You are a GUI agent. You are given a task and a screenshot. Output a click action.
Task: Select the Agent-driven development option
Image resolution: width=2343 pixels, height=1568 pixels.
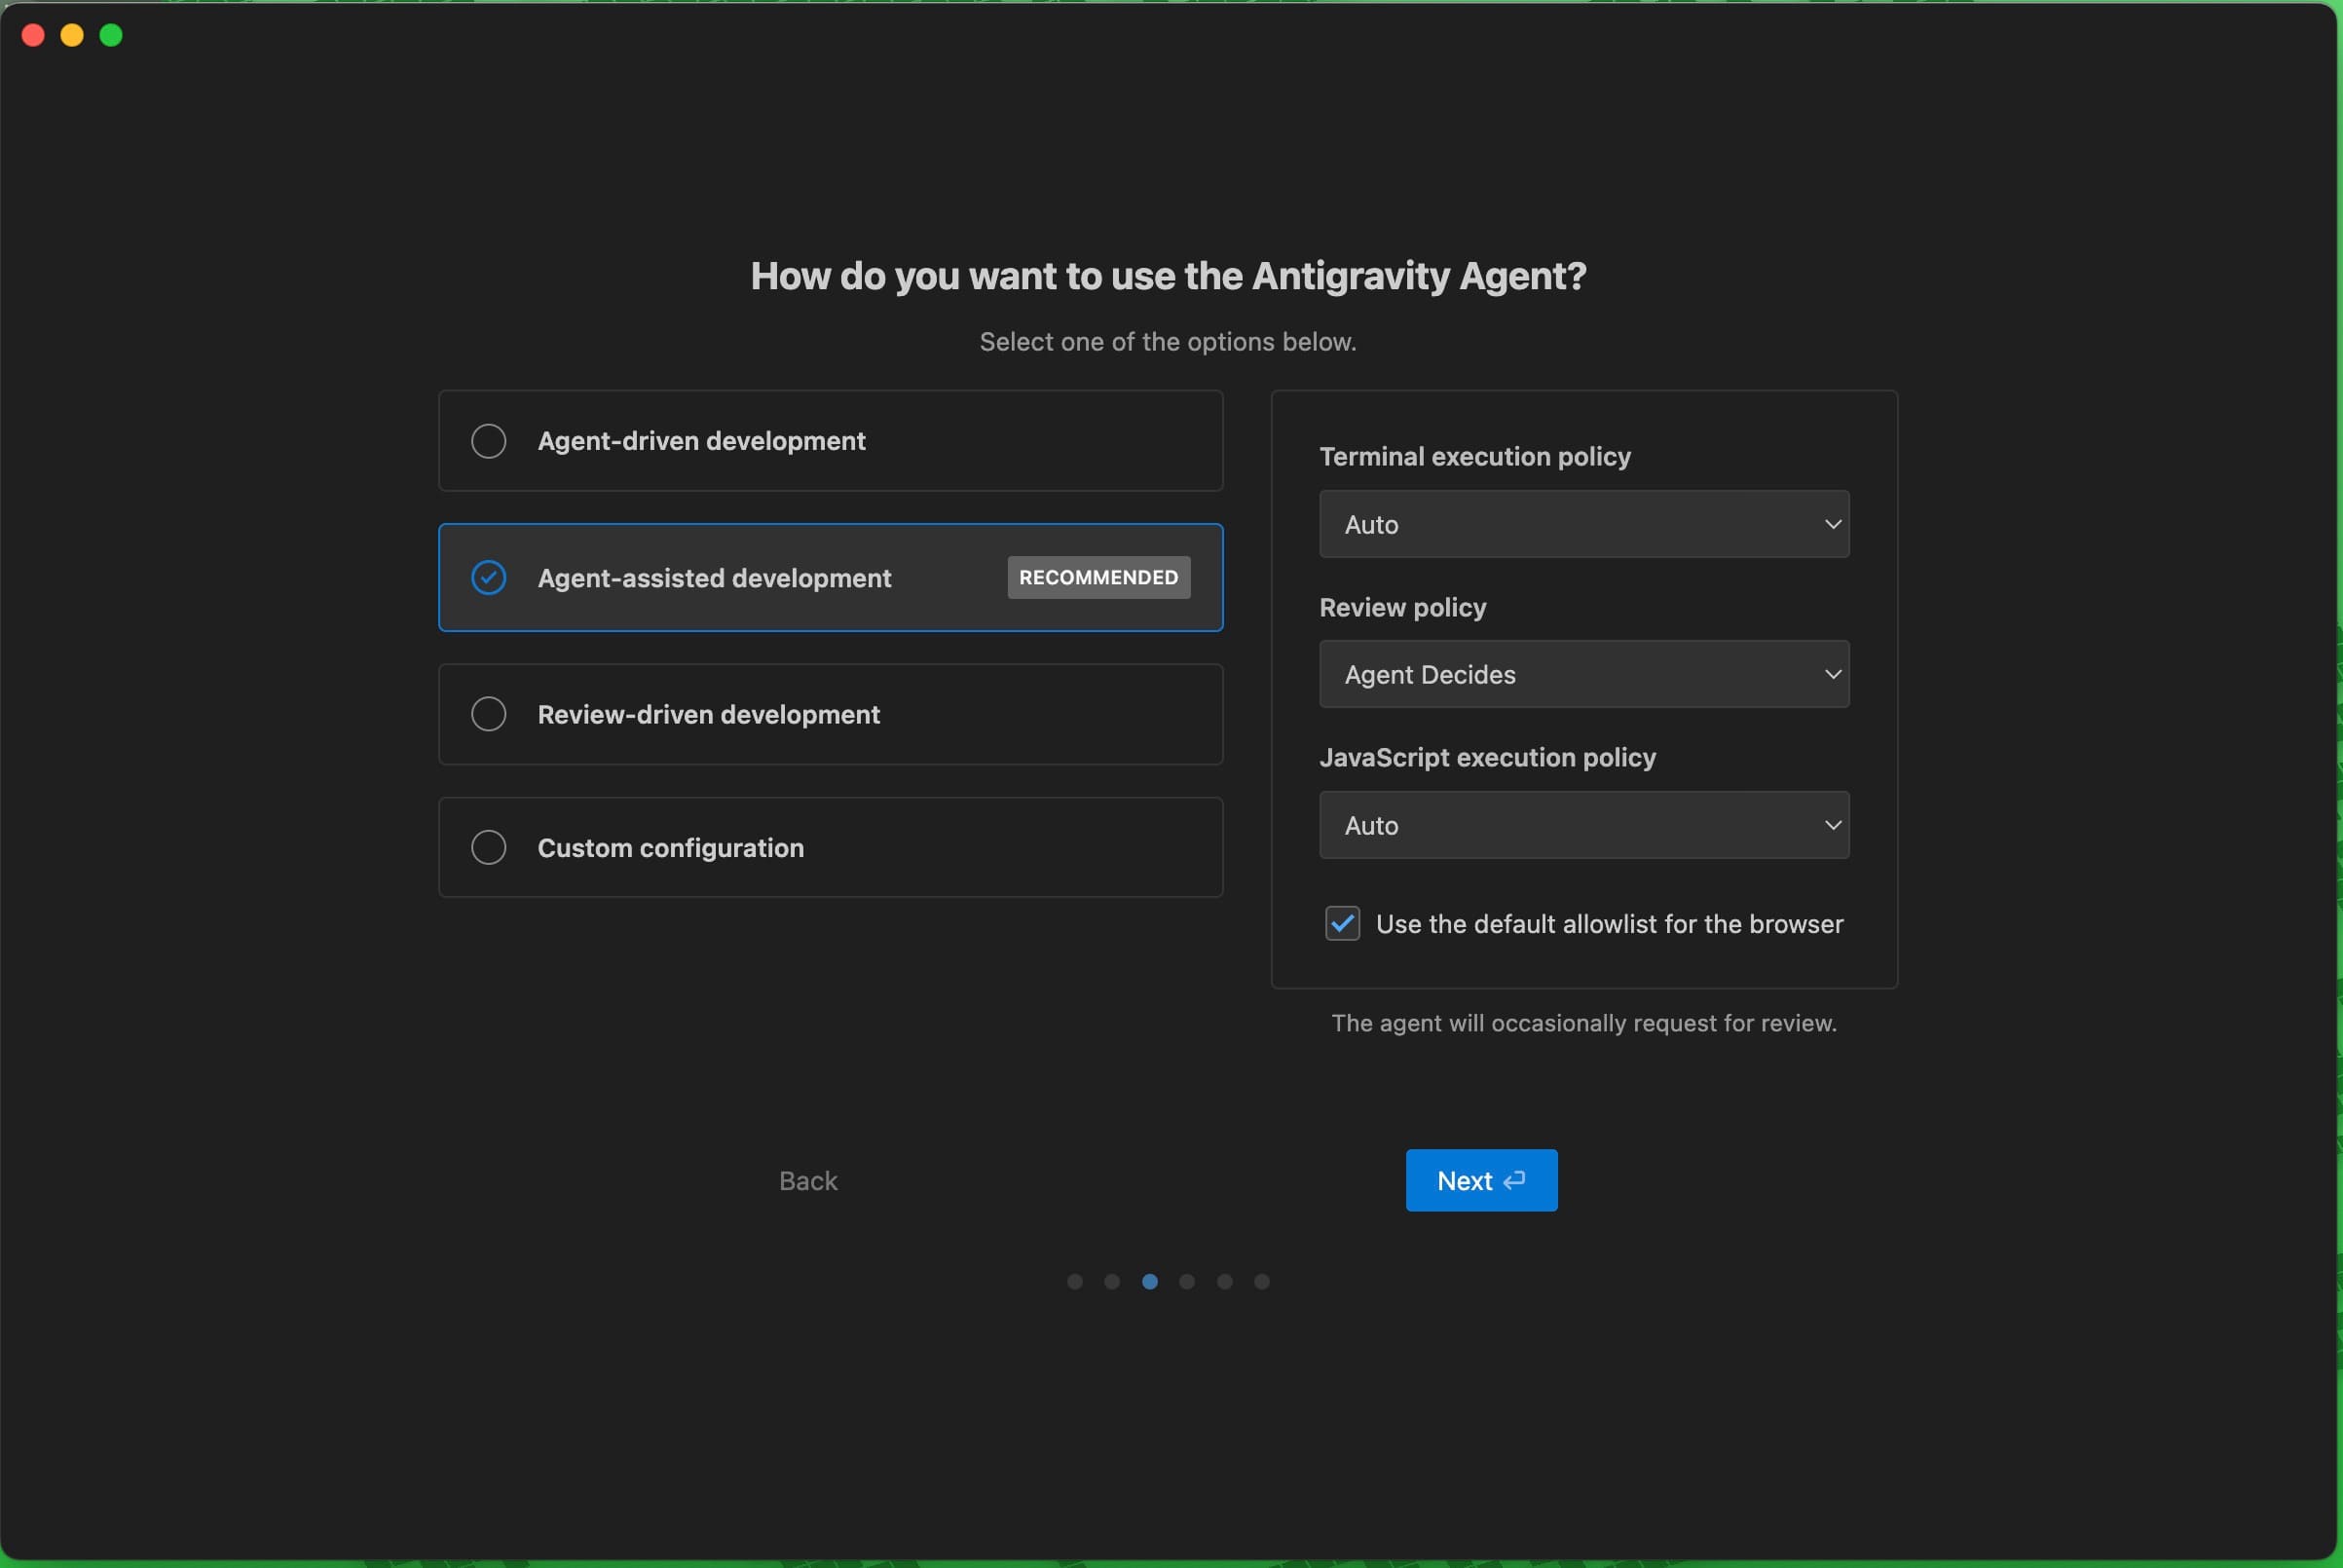(x=830, y=440)
